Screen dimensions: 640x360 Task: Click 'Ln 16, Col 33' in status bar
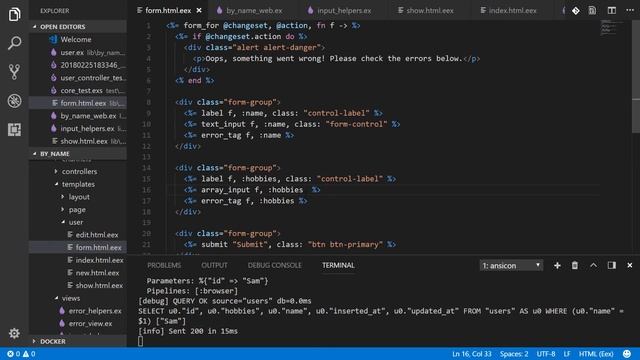(471, 354)
